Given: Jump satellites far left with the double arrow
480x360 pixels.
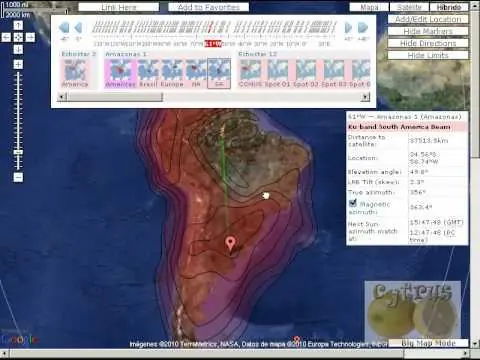Looking at the screenshot, I should pyautogui.click(x=64, y=28).
